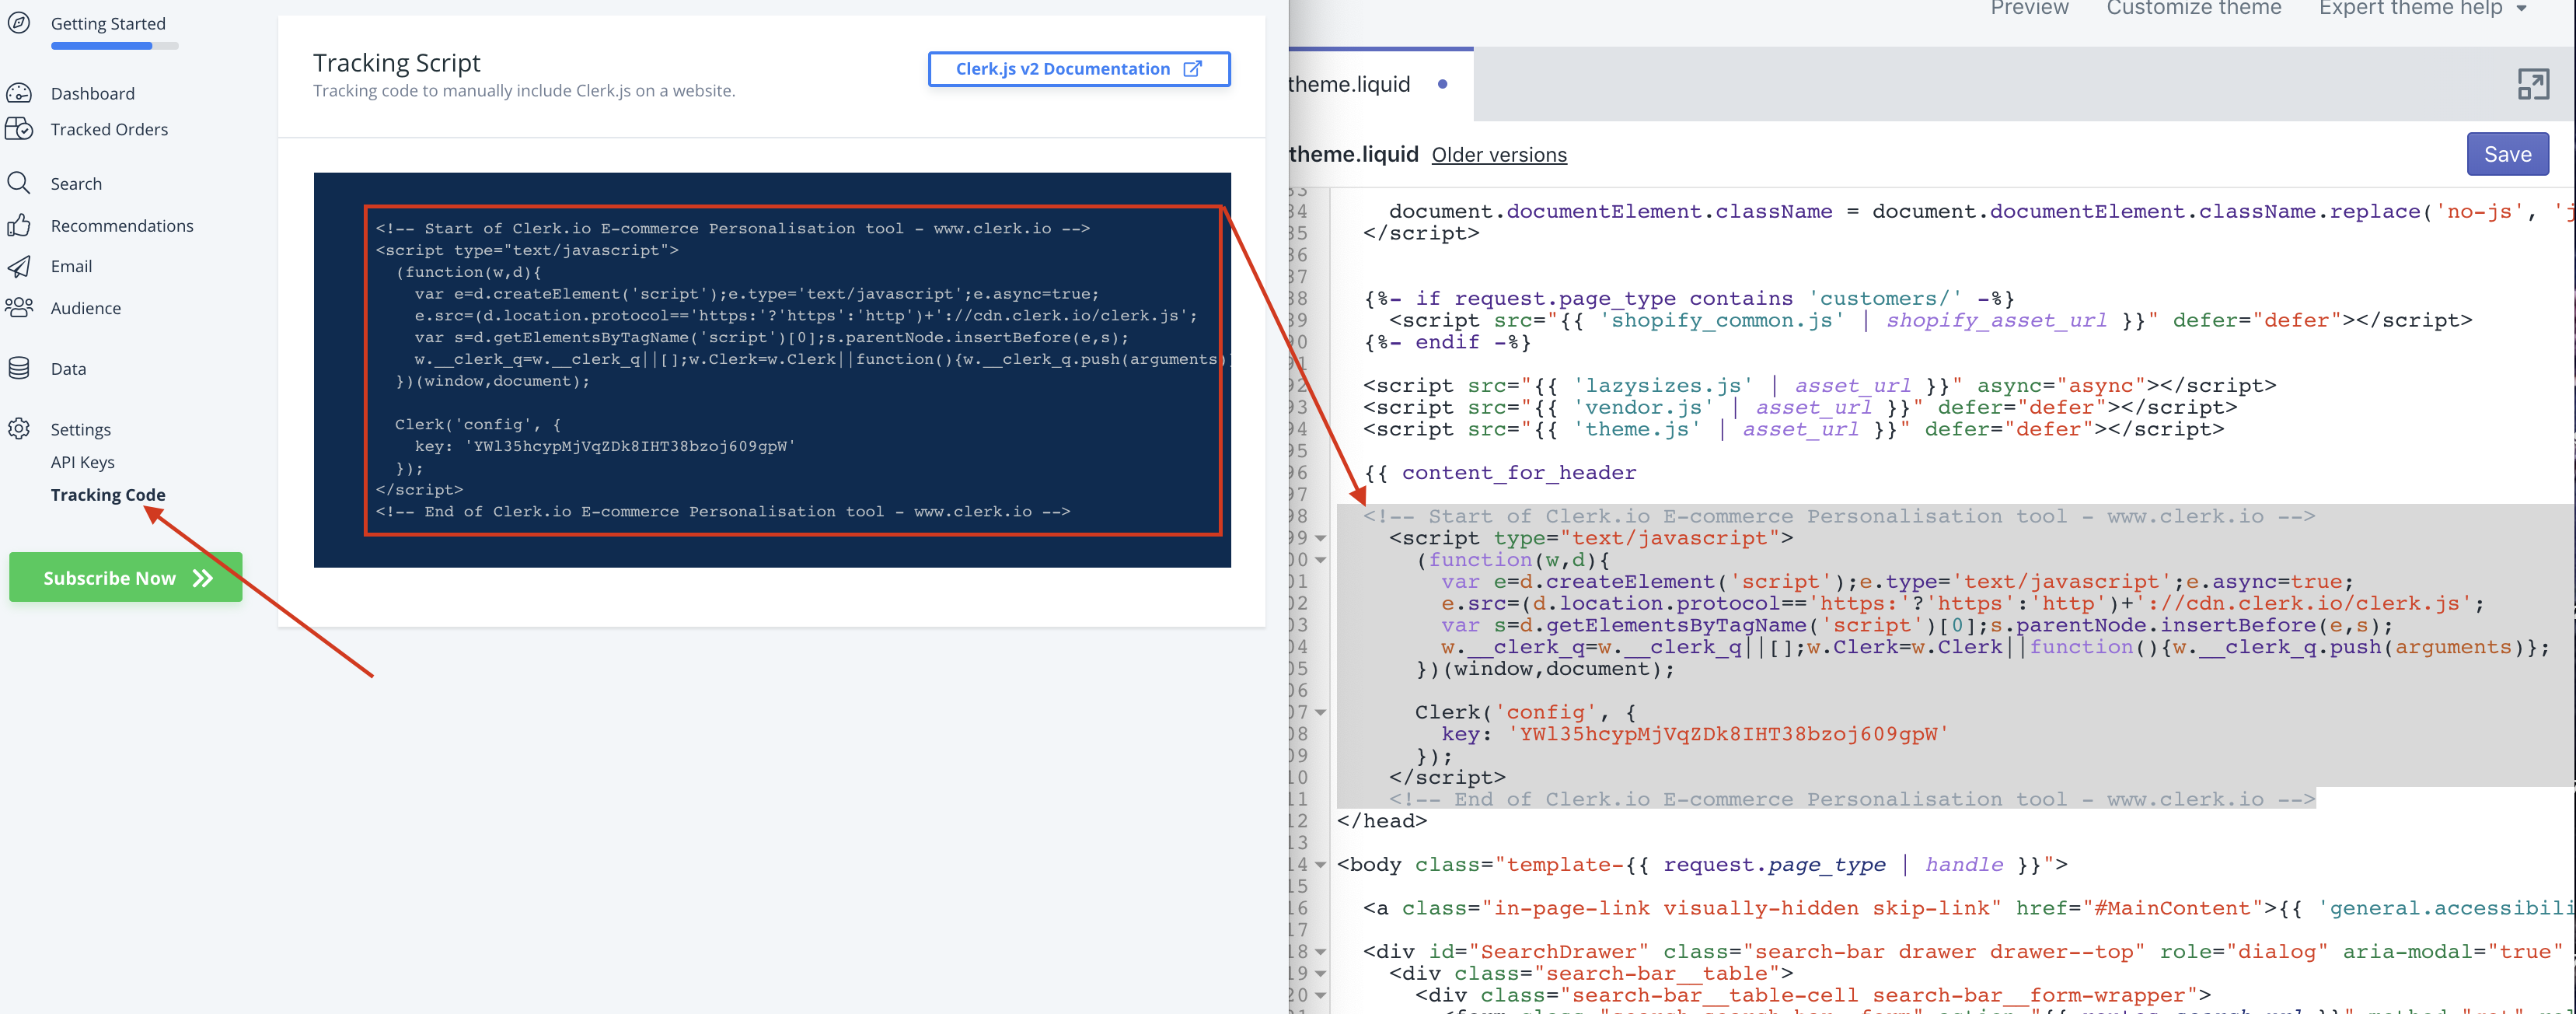The width and height of the screenshot is (2576, 1014).
Task: Save the theme.liquid changes
Action: [x=2507, y=153]
